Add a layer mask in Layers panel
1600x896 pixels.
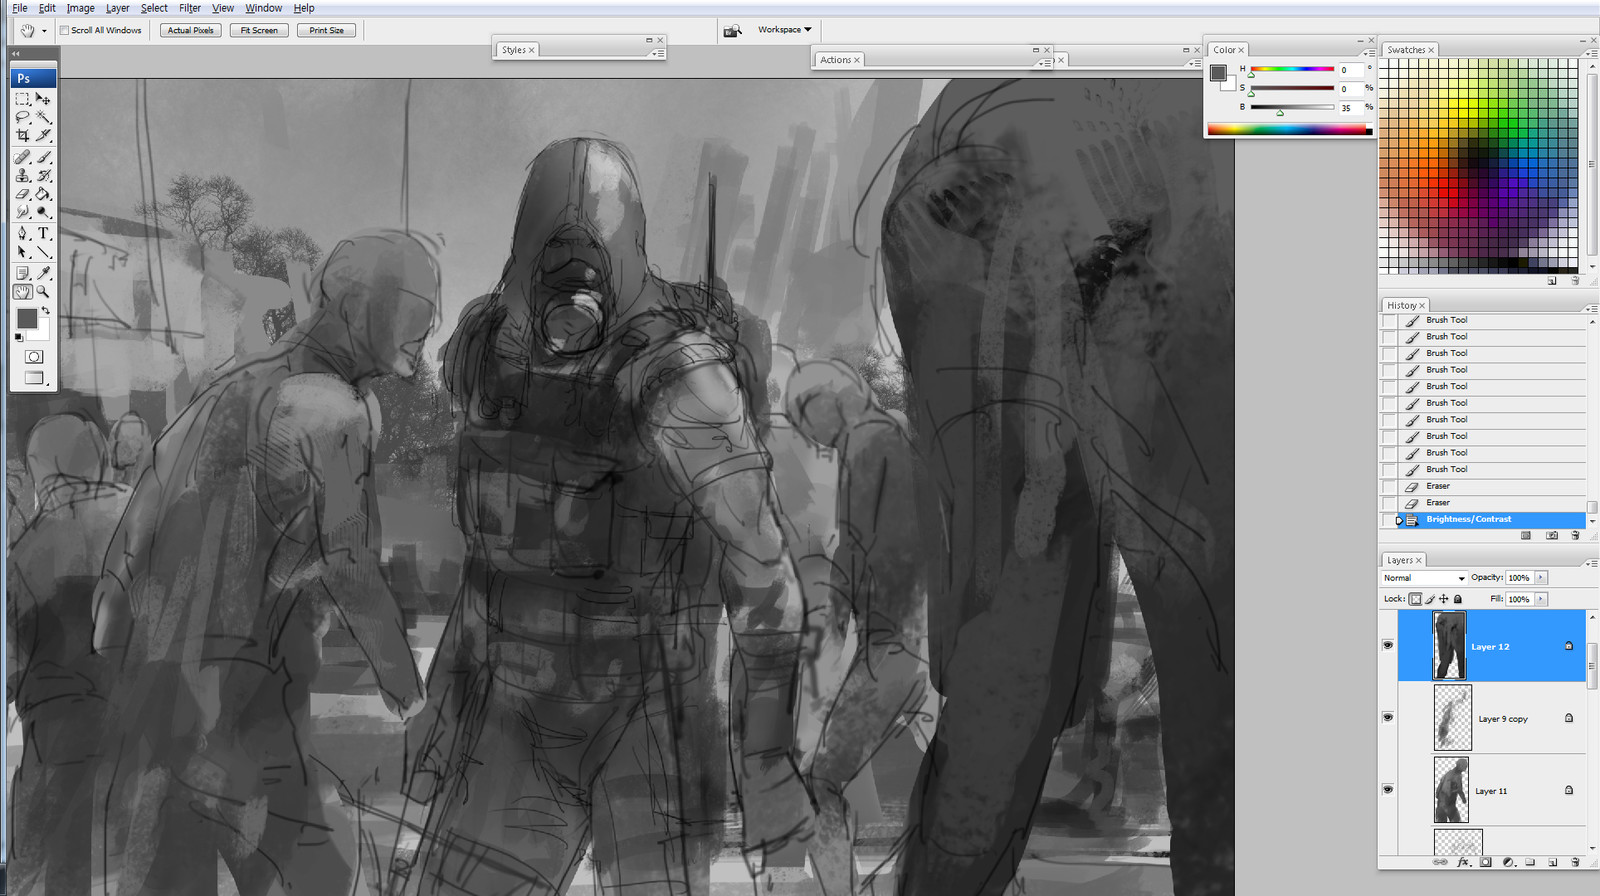[1486, 862]
